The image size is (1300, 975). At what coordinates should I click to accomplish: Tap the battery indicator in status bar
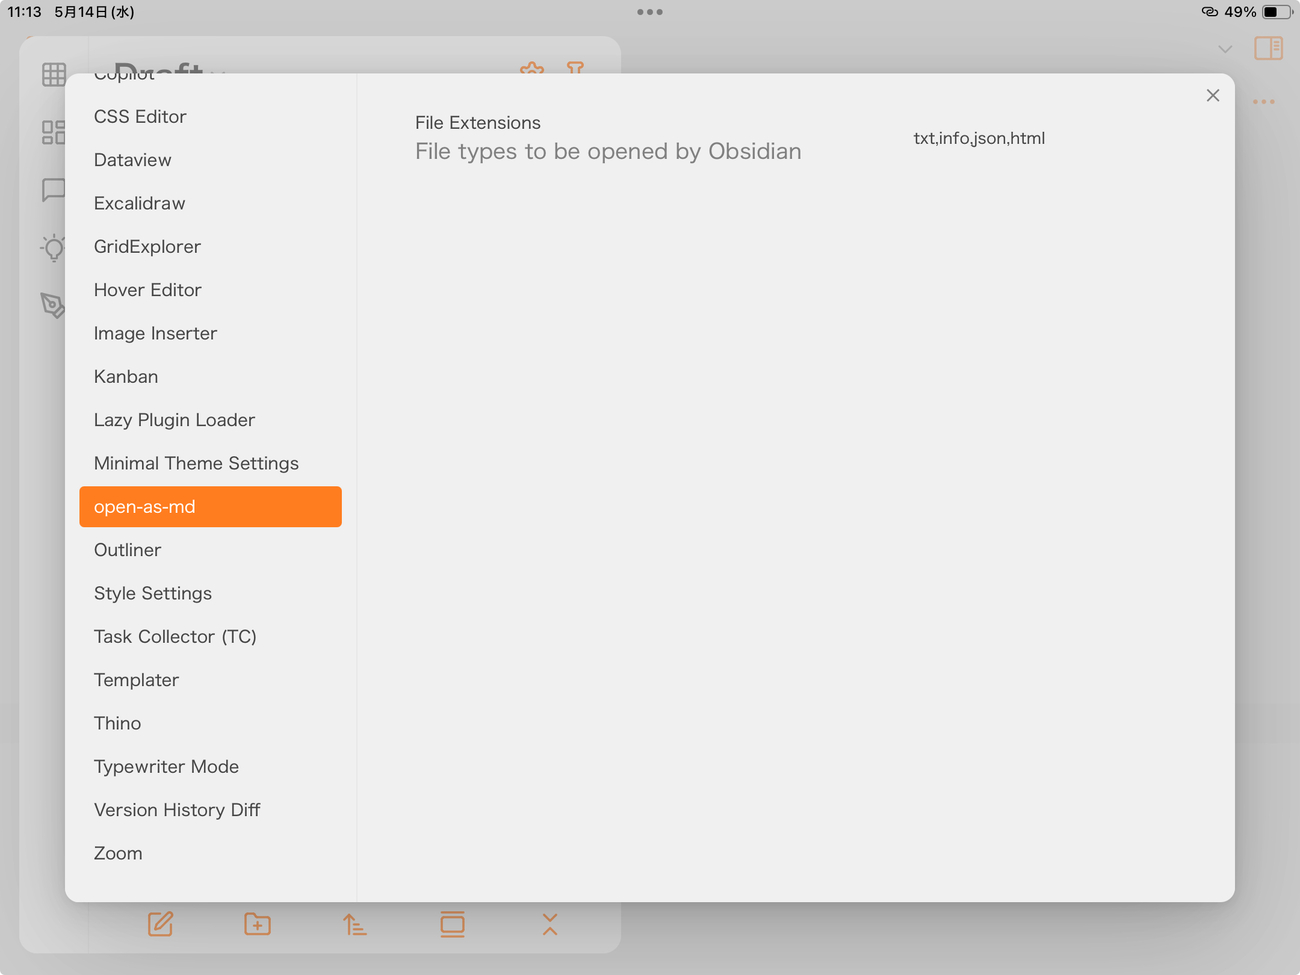1277,12
